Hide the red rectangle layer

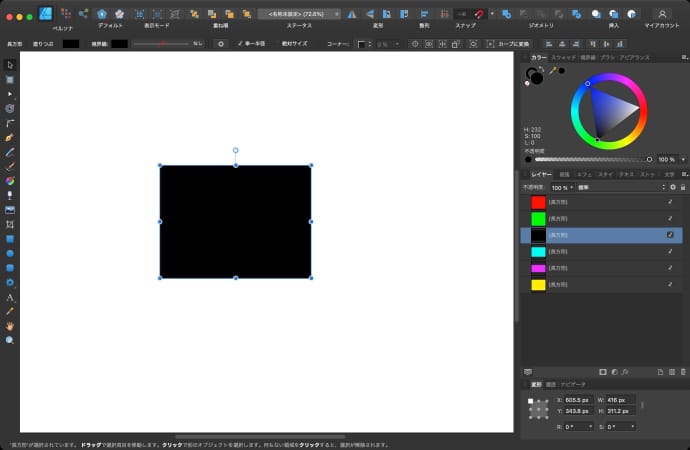(x=670, y=202)
